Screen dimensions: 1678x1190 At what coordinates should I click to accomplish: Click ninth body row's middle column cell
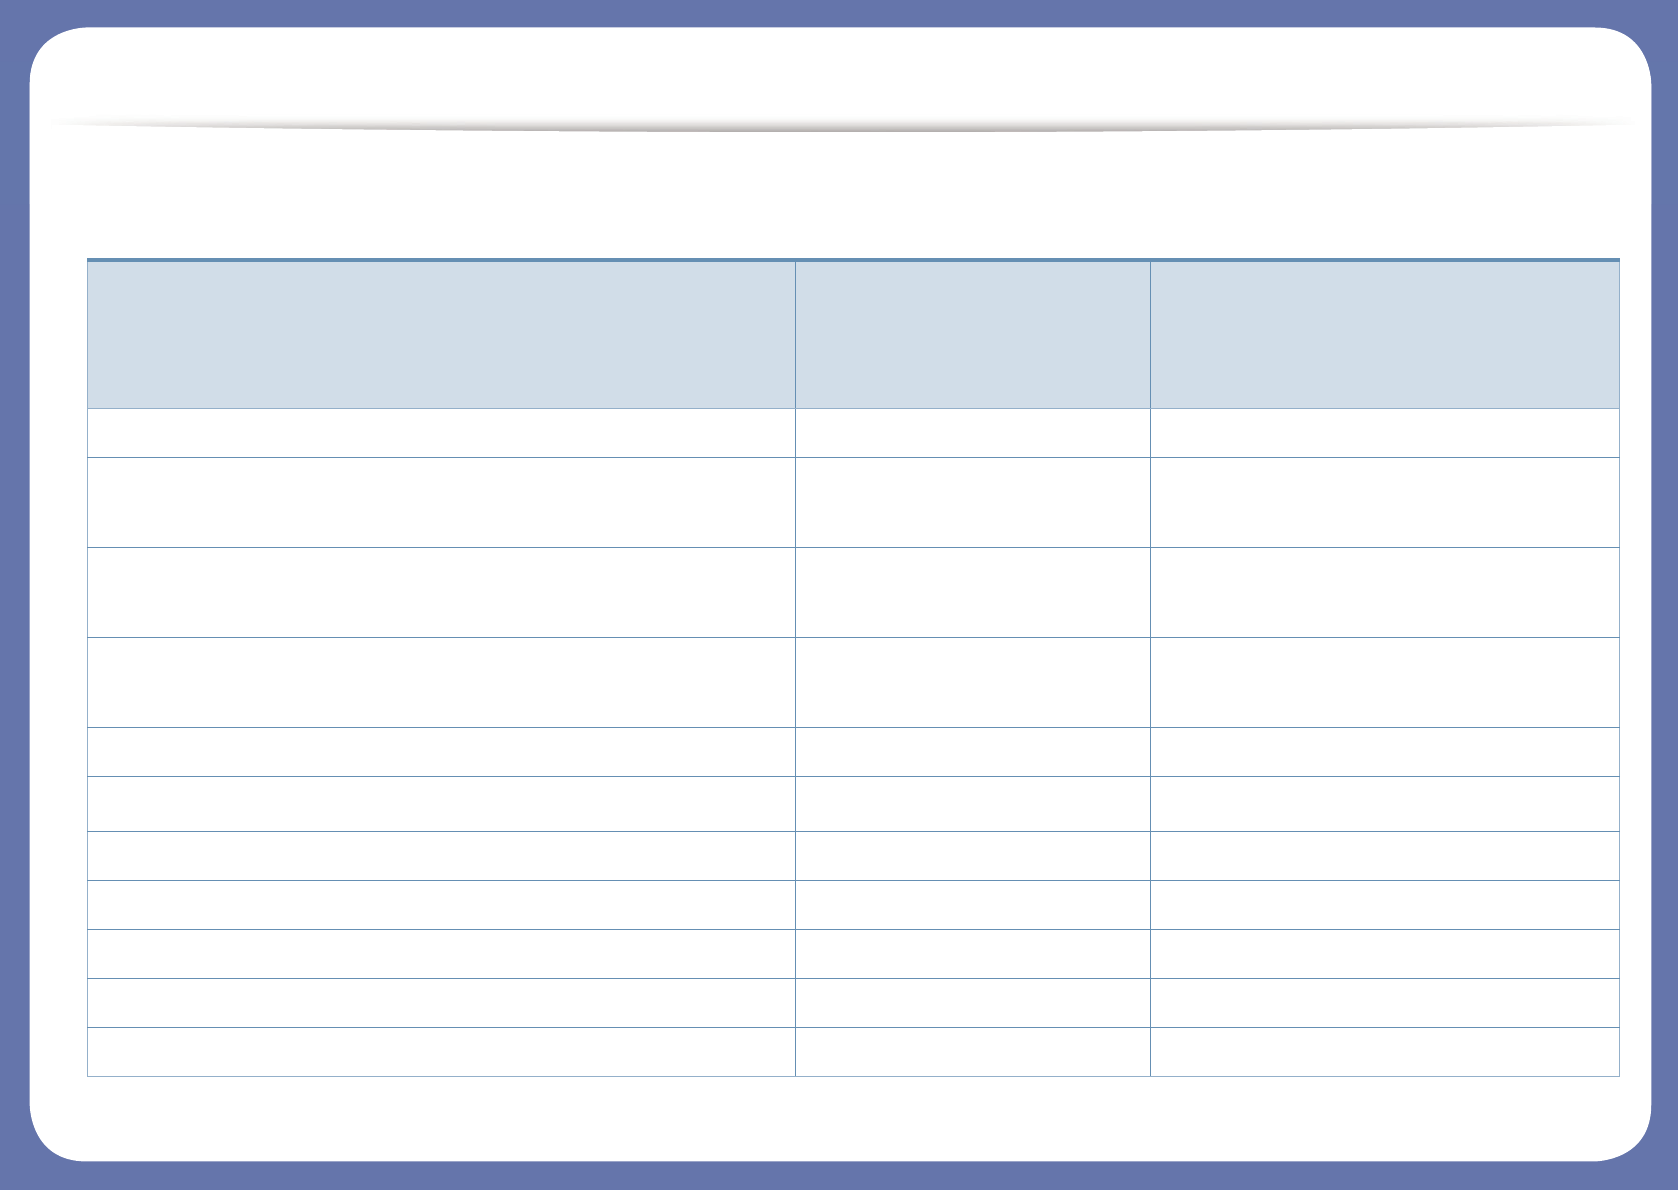973,954
